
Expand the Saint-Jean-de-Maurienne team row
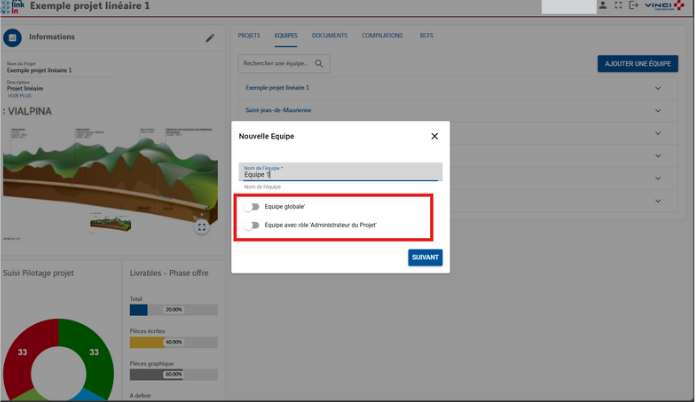click(658, 110)
